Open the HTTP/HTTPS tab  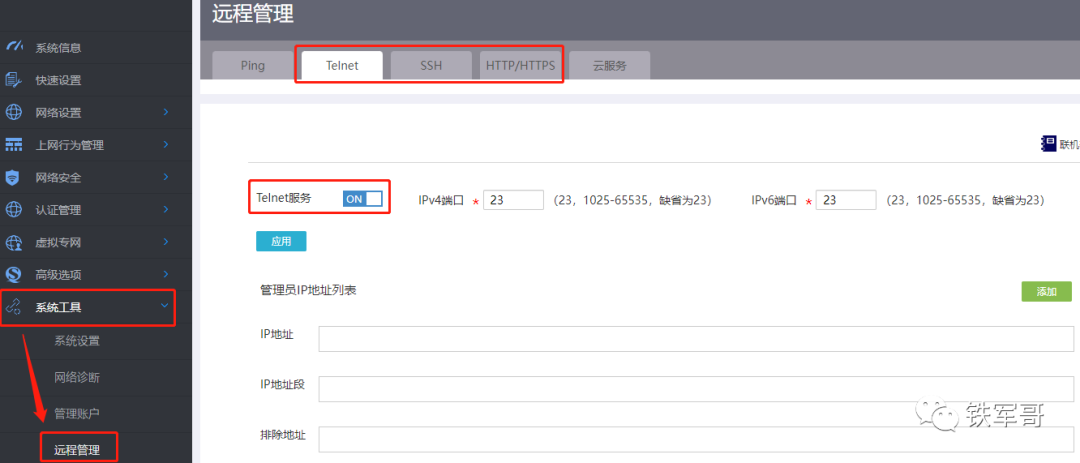click(x=520, y=65)
